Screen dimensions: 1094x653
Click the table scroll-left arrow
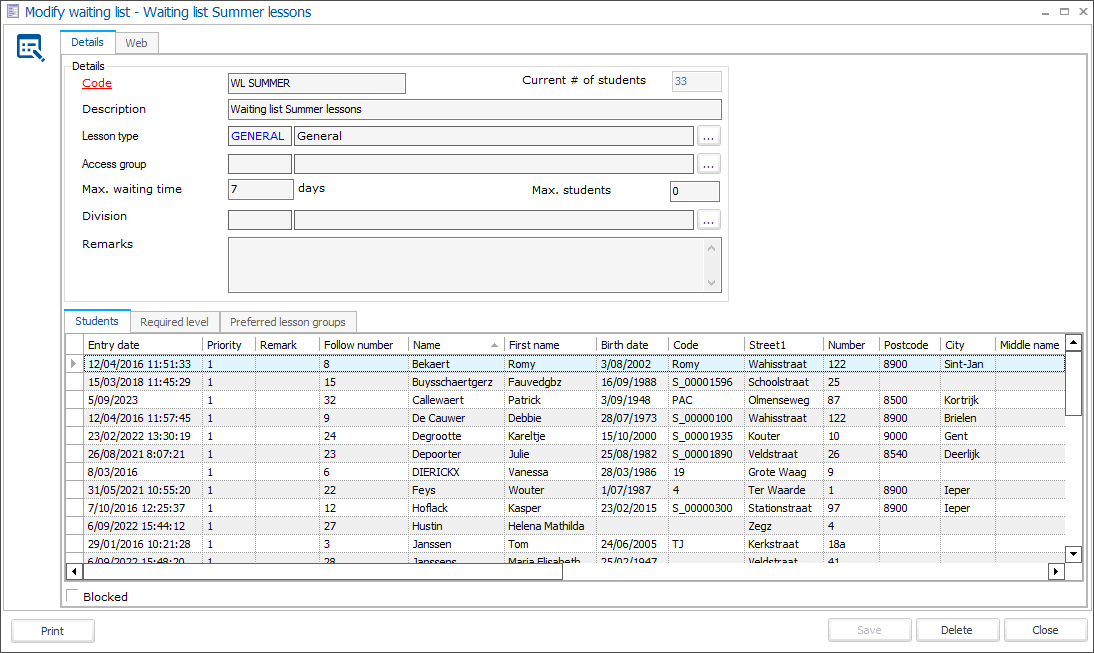(74, 572)
